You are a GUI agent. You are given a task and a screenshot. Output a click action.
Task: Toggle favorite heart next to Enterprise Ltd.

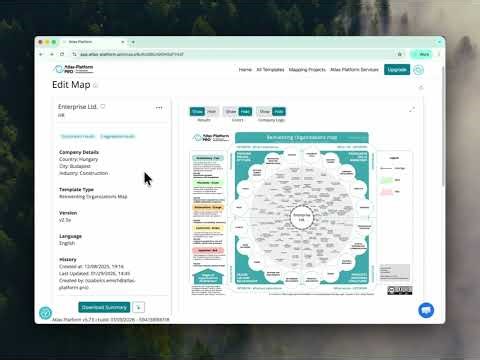pyautogui.click(x=103, y=107)
